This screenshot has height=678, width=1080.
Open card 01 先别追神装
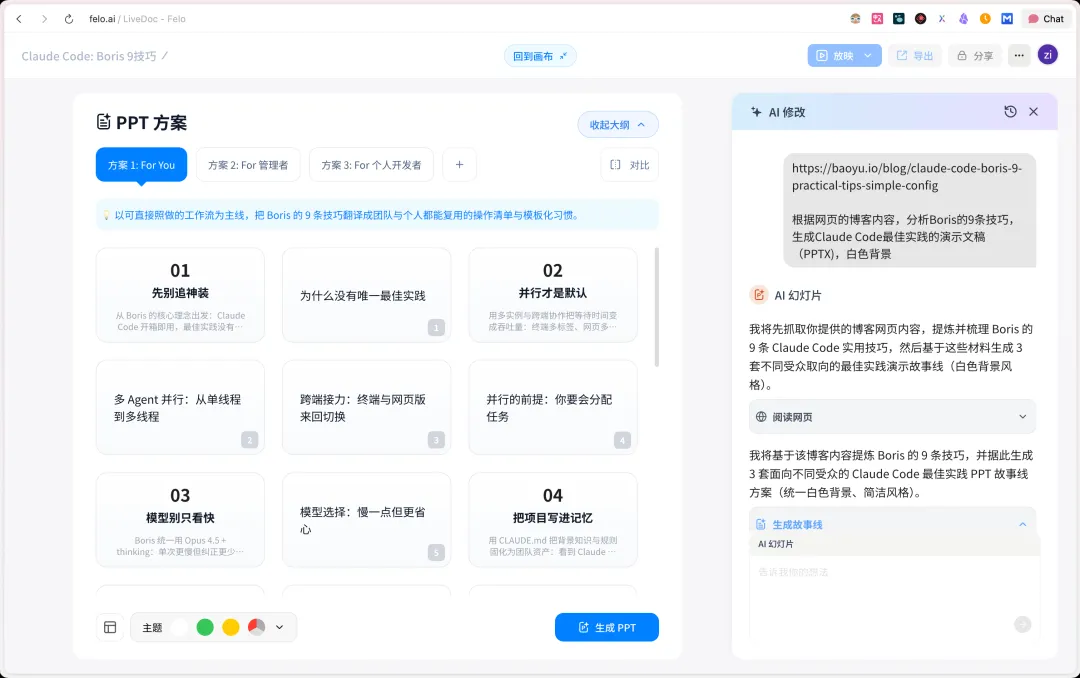coord(180,295)
